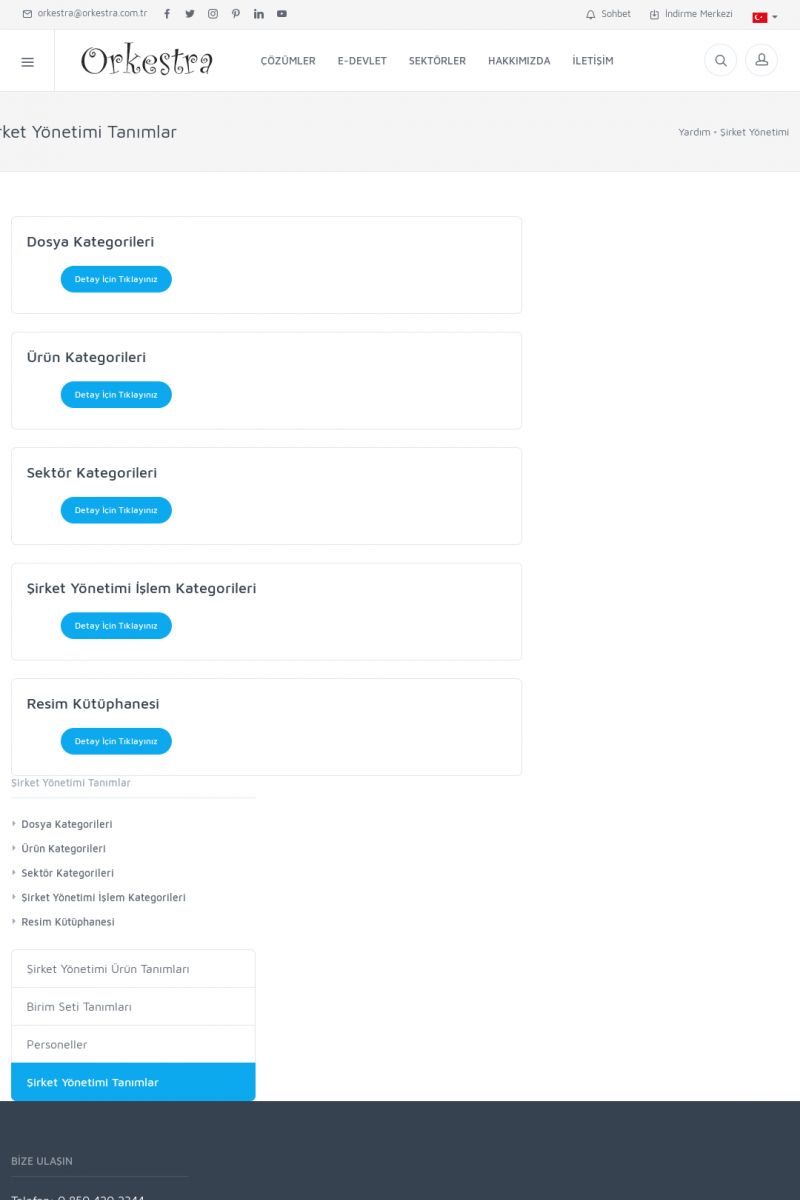
Task: Click the search magnifier icon
Action: coord(720,61)
